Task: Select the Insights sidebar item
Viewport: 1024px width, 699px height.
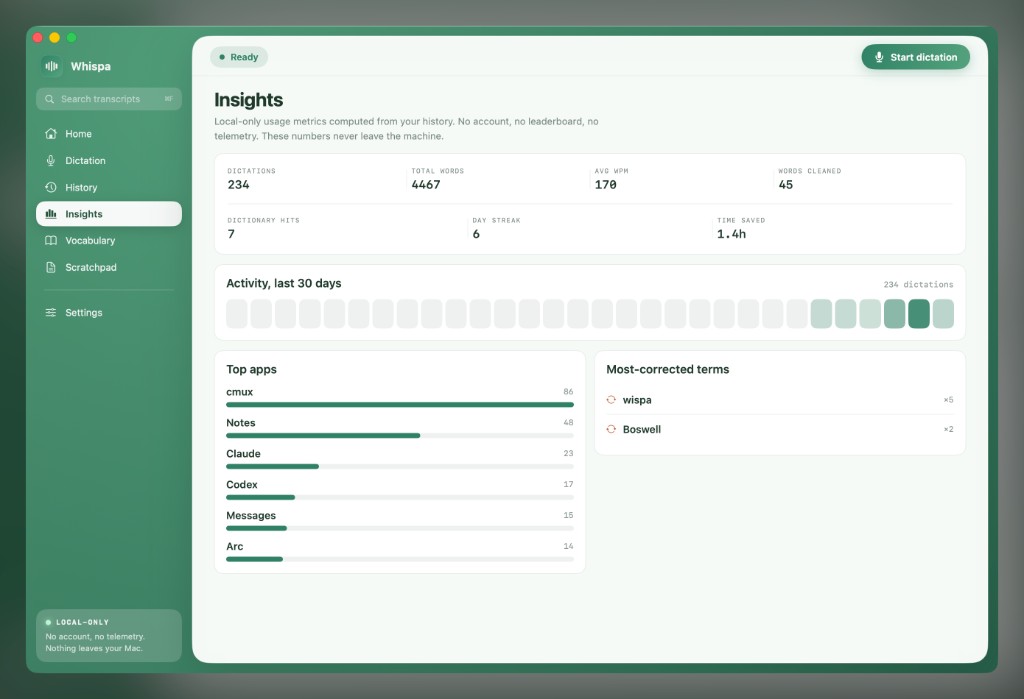Action: (x=109, y=214)
